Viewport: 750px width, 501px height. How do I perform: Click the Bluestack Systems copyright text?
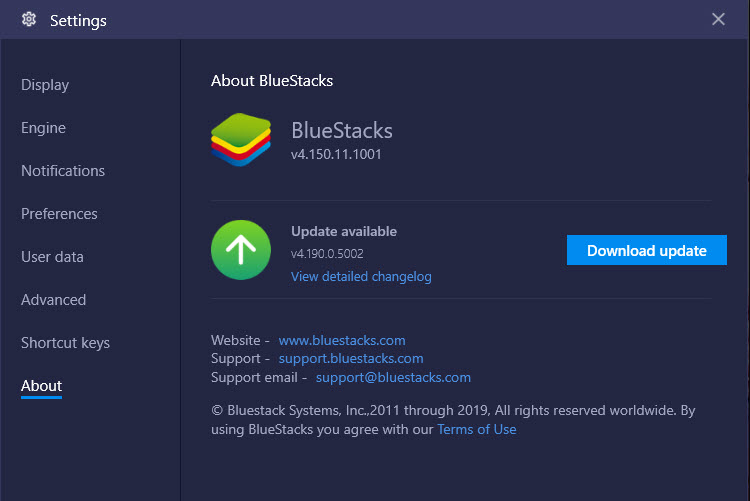[453, 420]
